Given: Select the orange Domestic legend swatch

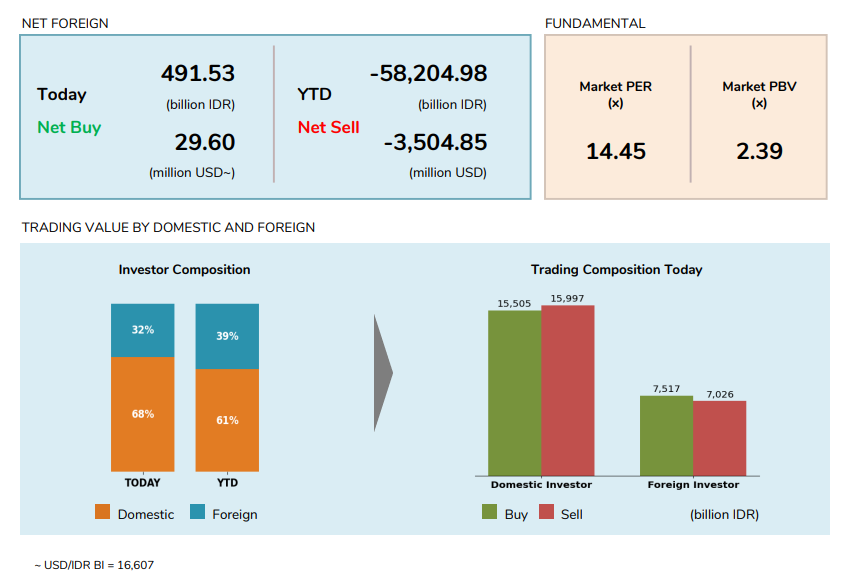Looking at the screenshot, I should [102, 513].
